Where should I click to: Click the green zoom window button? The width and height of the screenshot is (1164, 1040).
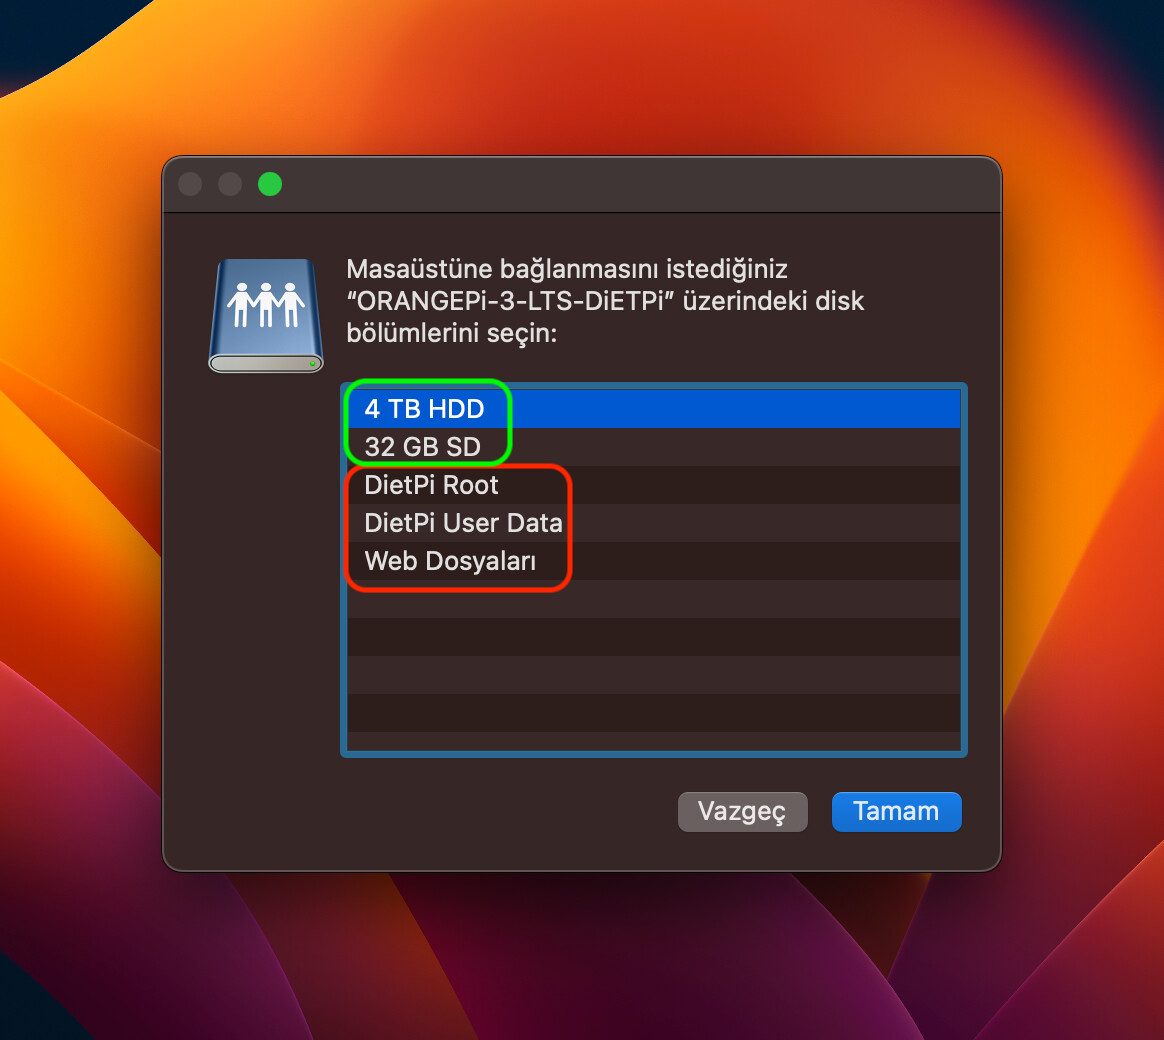coord(269,184)
